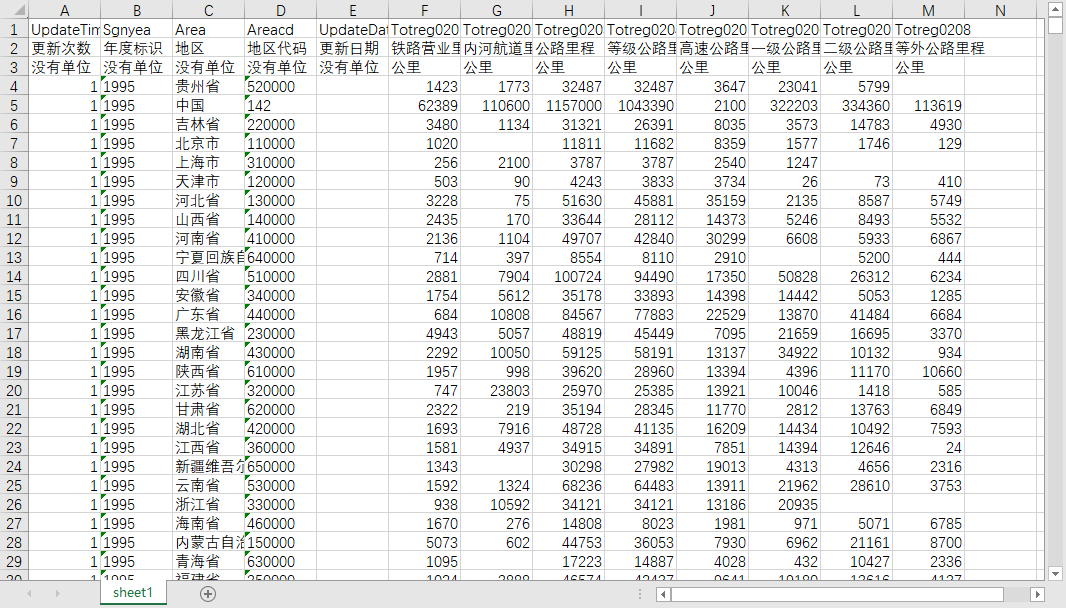Select area code cell 440000
The height and width of the screenshot is (608, 1066).
(281, 314)
